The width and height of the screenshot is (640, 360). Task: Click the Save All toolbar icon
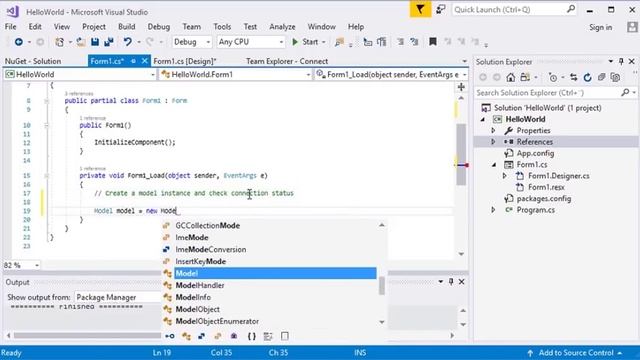click(x=109, y=42)
